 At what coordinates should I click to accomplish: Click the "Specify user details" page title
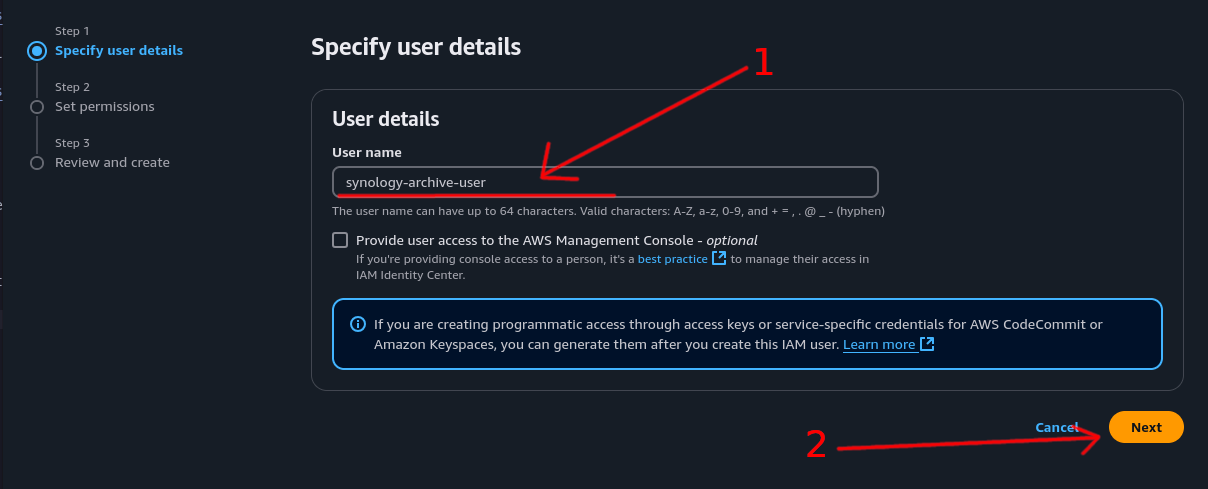[415, 47]
